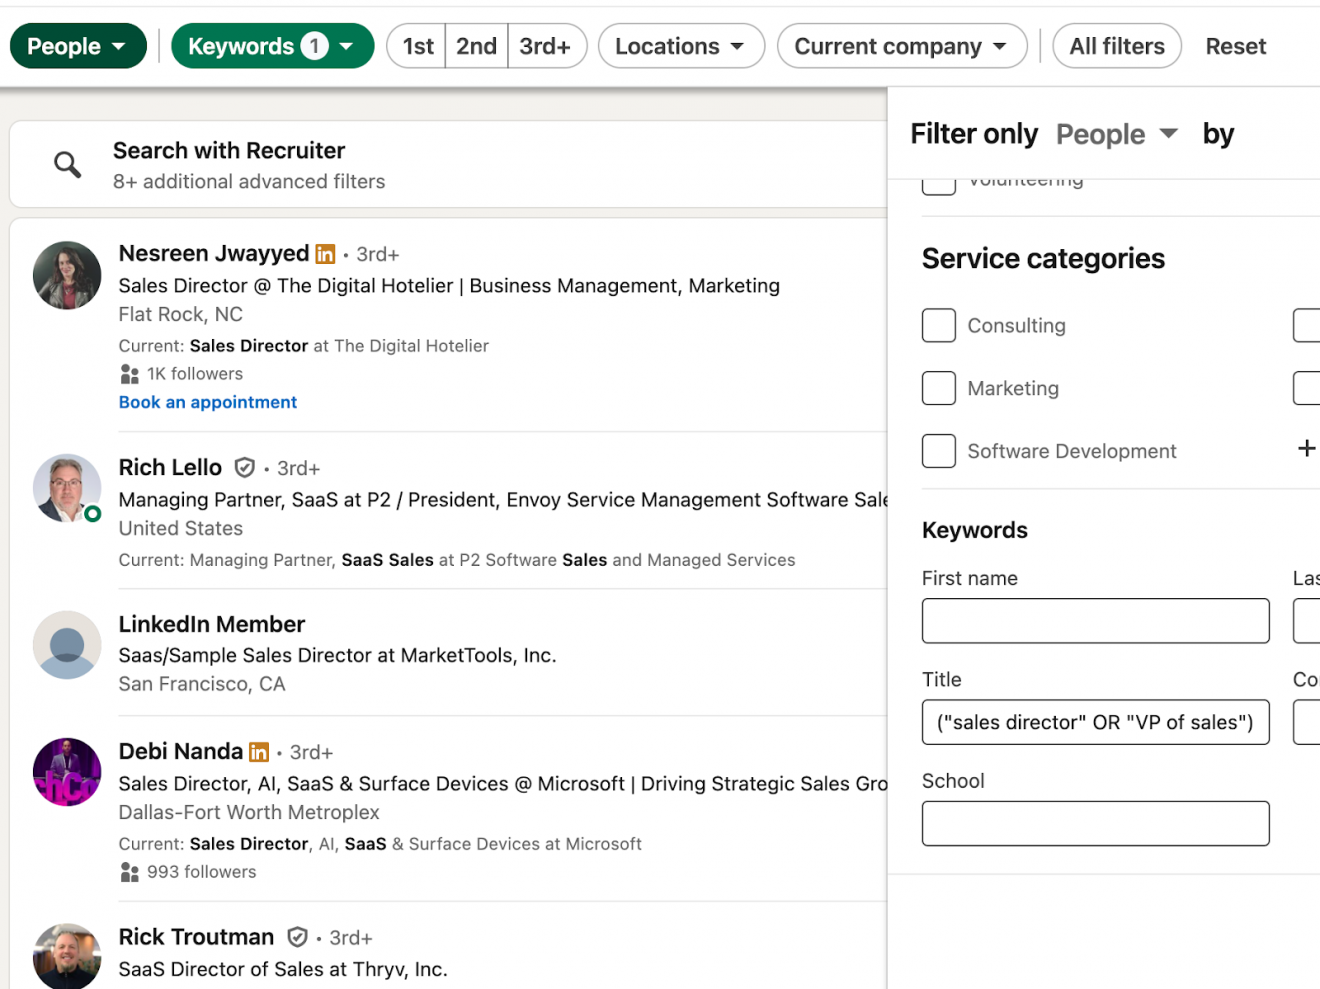This screenshot has height=989, width=1320.
Task: Click inside the School keyword field
Action: click(1095, 824)
